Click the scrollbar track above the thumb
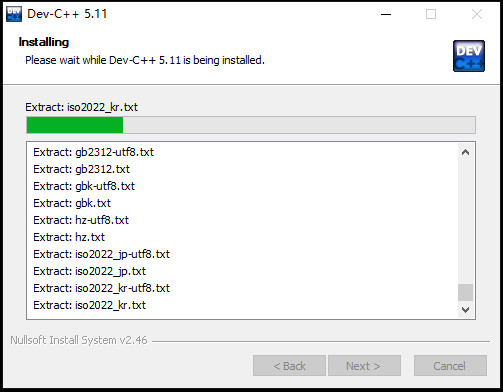This screenshot has height=392, width=503. (465, 222)
